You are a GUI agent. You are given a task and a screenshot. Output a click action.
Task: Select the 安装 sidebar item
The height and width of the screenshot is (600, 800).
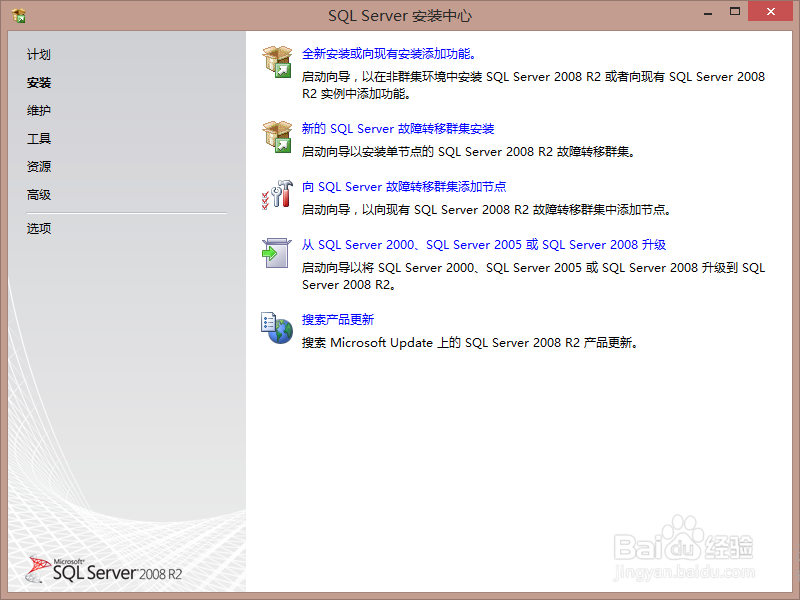tap(39, 83)
